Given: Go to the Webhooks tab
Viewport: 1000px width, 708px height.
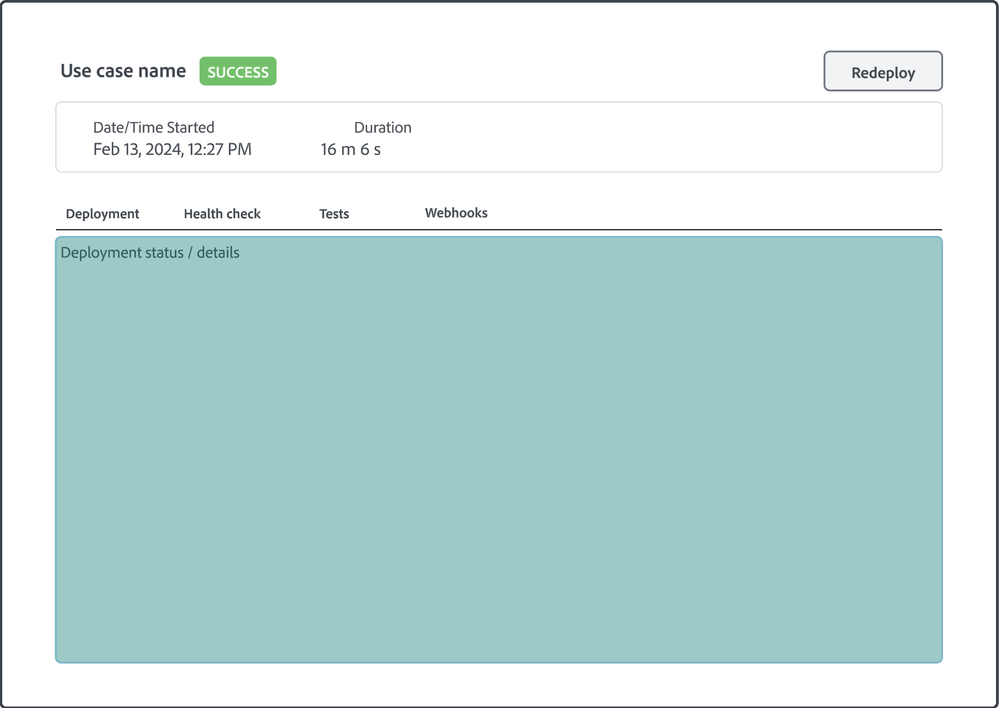Looking at the screenshot, I should pyautogui.click(x=456, y=213).
